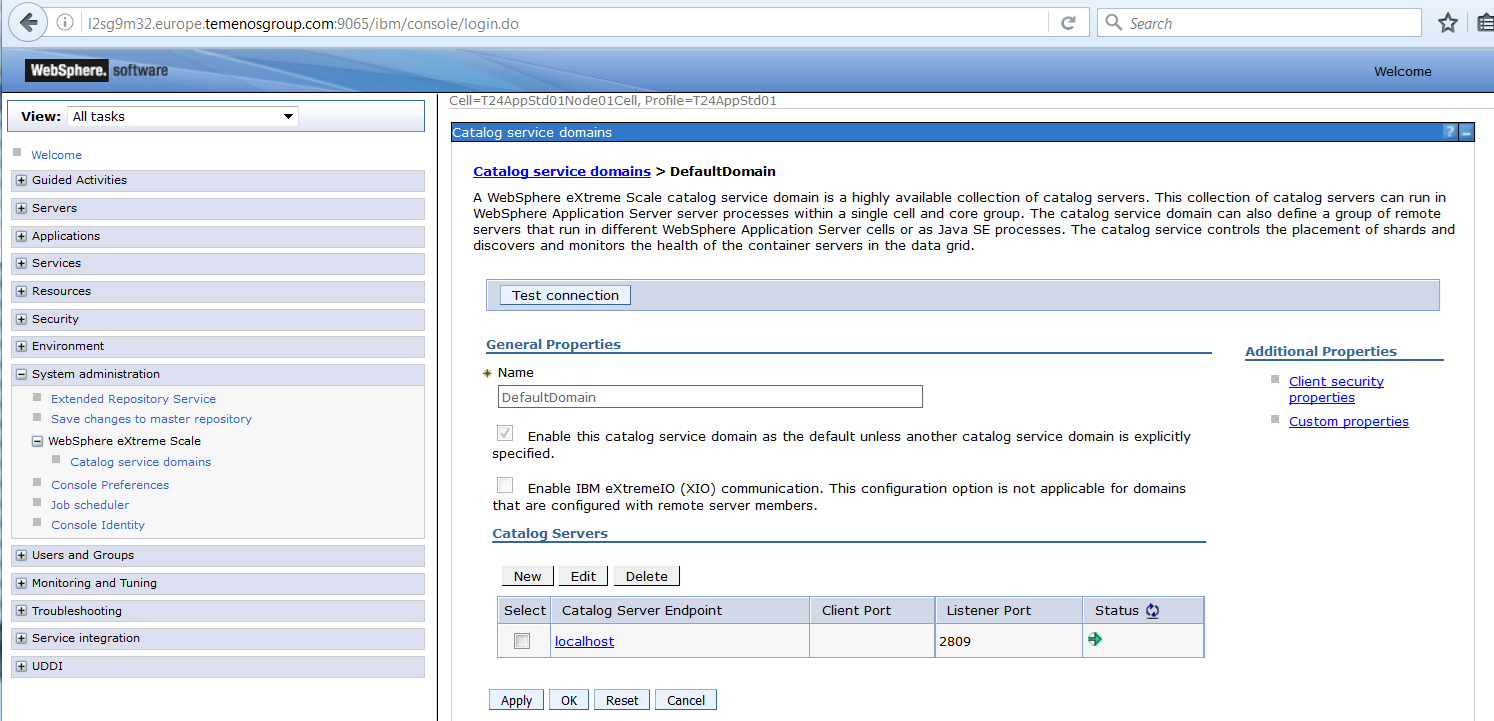The width and height of the screenshot is (1494, 721).
Task: Click the green status arrow for localhost
Action: coord(1095,639)
